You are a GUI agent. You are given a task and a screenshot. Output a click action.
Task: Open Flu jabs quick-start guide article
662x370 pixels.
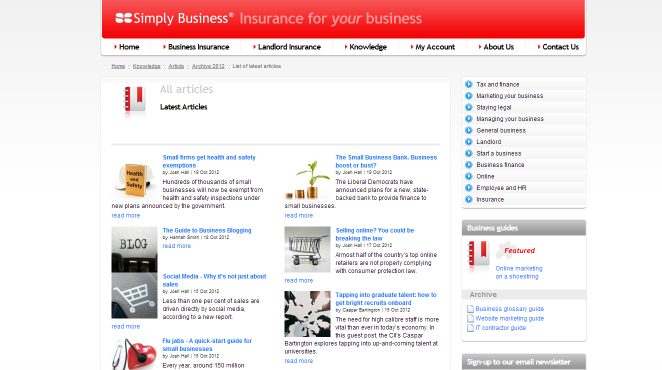point(207,345)
